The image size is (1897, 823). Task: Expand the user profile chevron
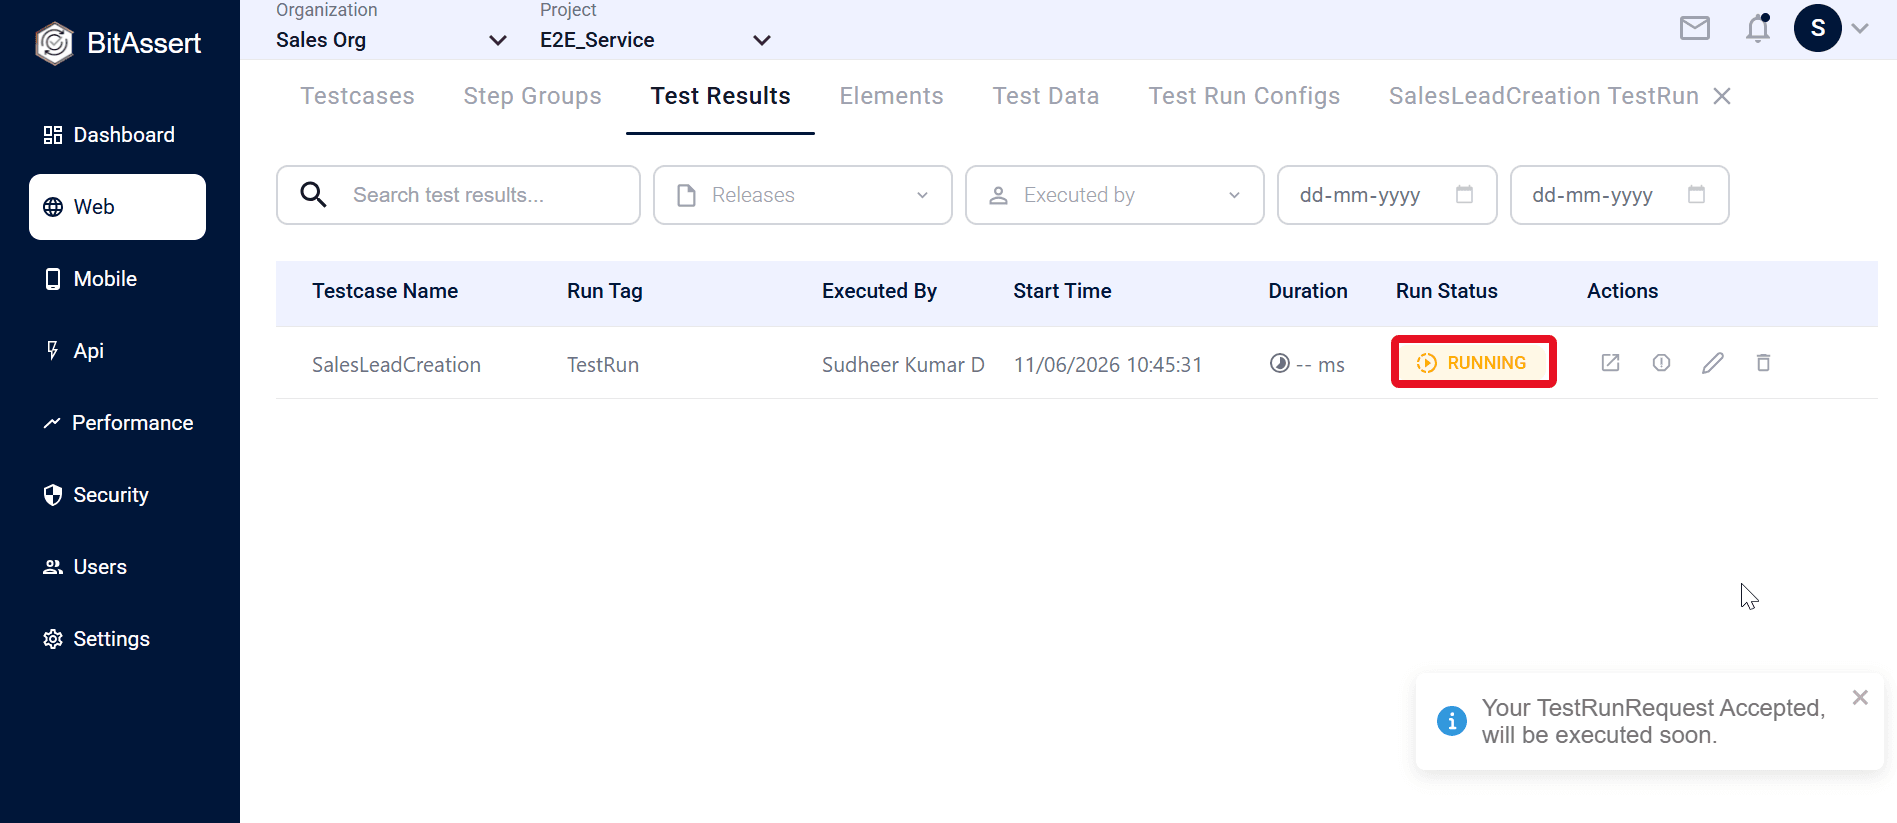[1860, 28]
